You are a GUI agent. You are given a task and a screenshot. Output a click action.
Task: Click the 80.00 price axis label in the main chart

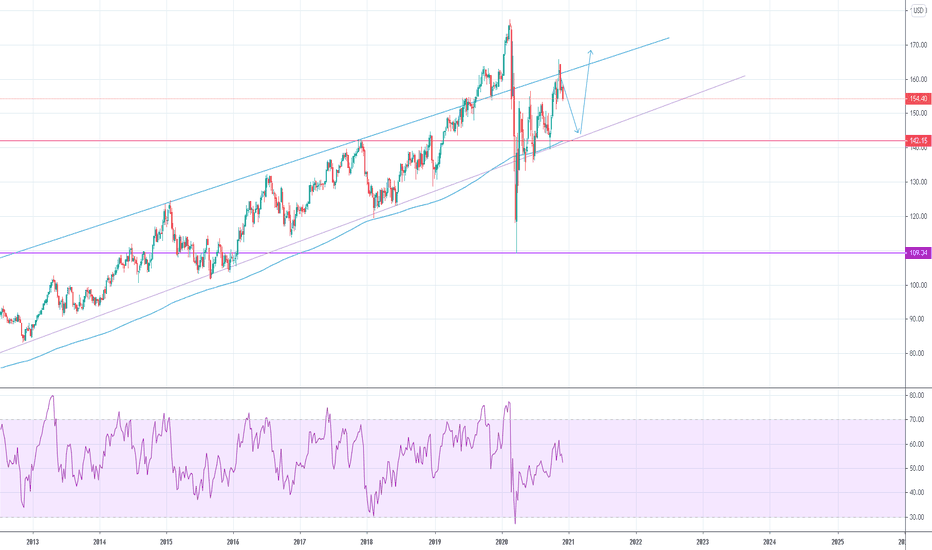click(x=917, y=353)
